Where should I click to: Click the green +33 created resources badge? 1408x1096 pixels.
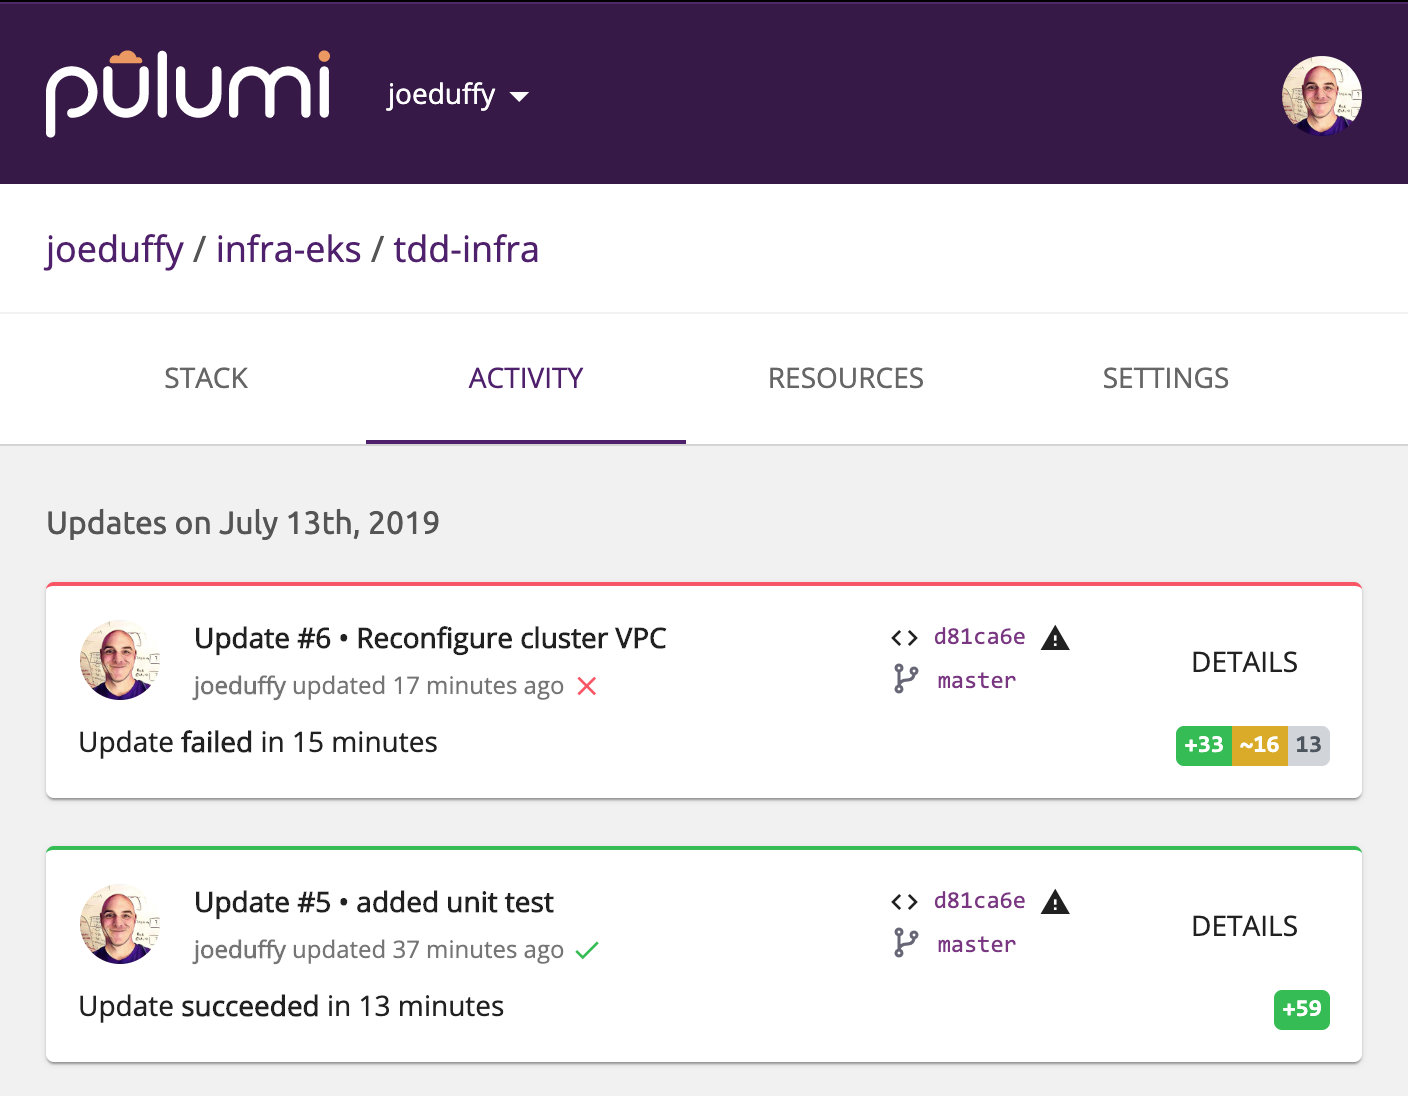(1203, 745)
